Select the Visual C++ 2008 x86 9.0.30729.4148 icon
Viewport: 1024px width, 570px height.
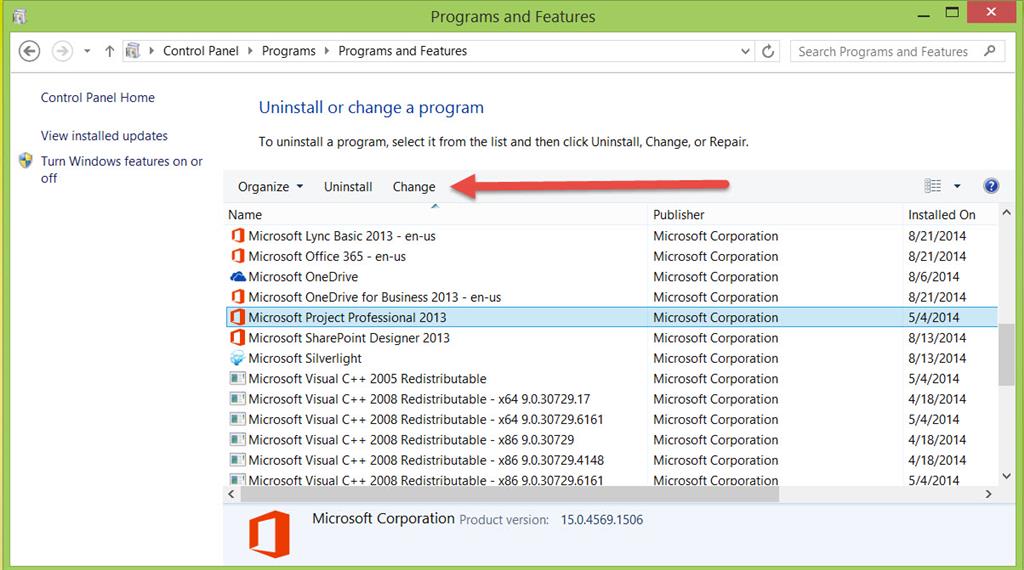pos(238,460)
